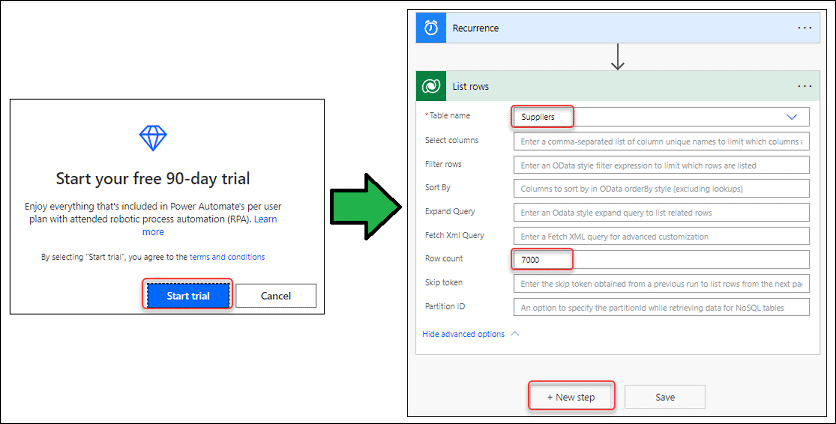Click the Row count label
836x424 pixels.
(444, 258)
